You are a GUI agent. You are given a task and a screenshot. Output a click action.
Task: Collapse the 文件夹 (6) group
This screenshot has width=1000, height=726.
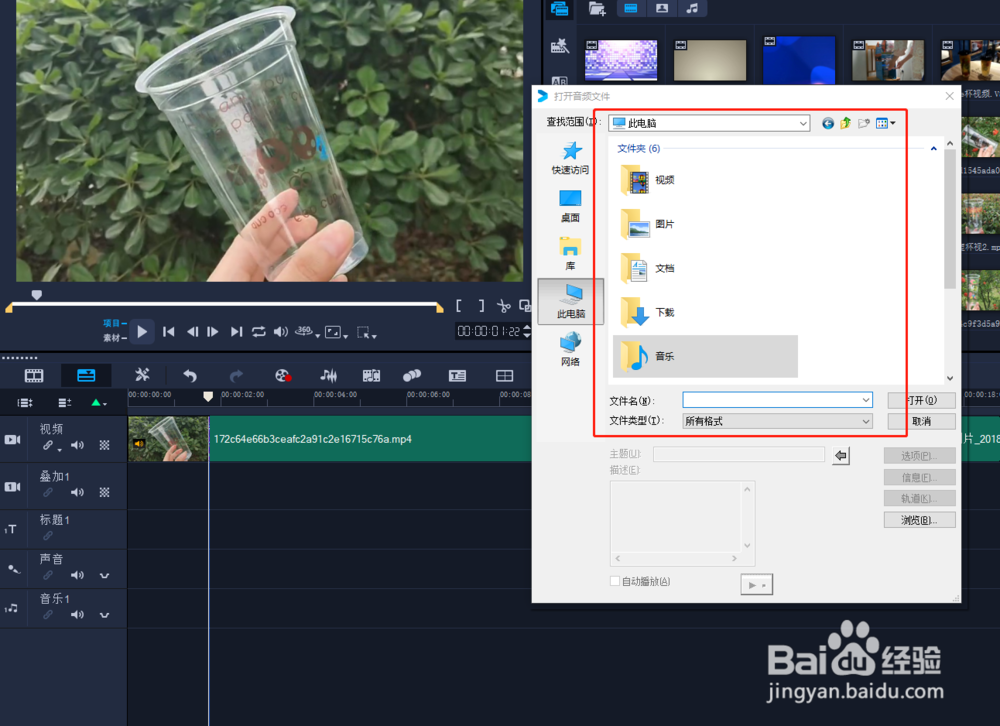(934, 149)
